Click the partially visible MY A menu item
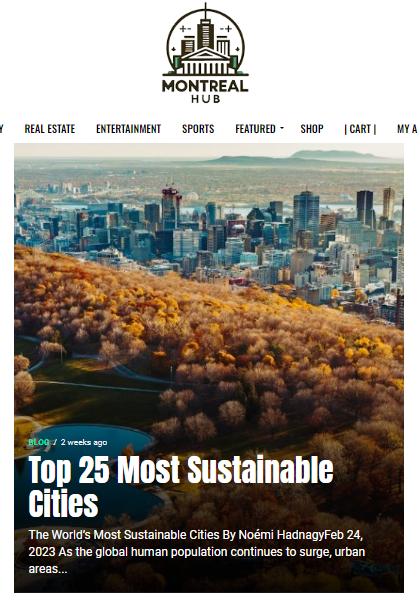Viewport: 417px width, 604px height. point(407,129)
